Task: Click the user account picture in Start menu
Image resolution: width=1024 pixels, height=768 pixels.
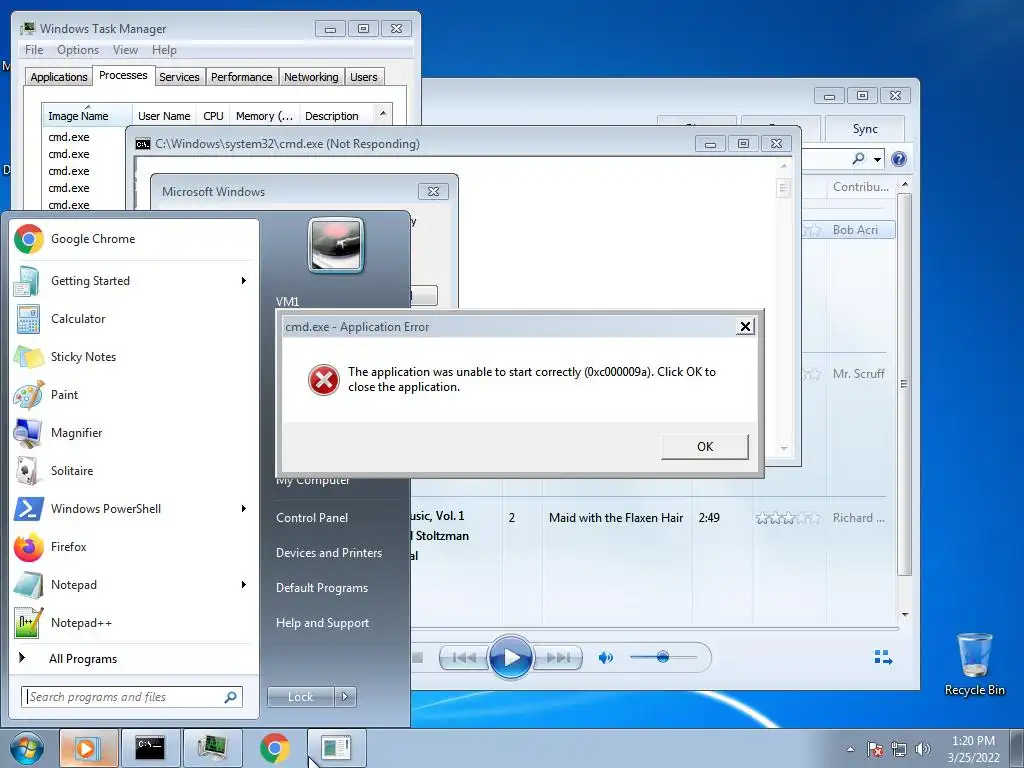Action: tap(336, 245)
